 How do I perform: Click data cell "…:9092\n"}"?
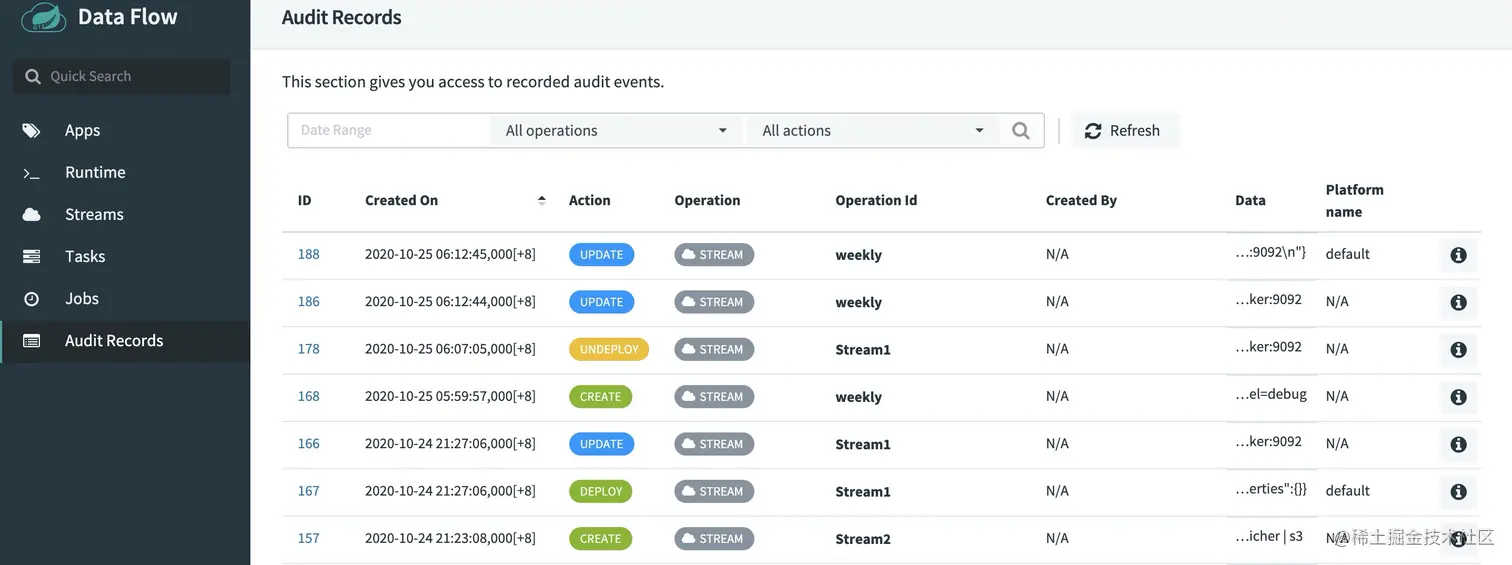1272,252
